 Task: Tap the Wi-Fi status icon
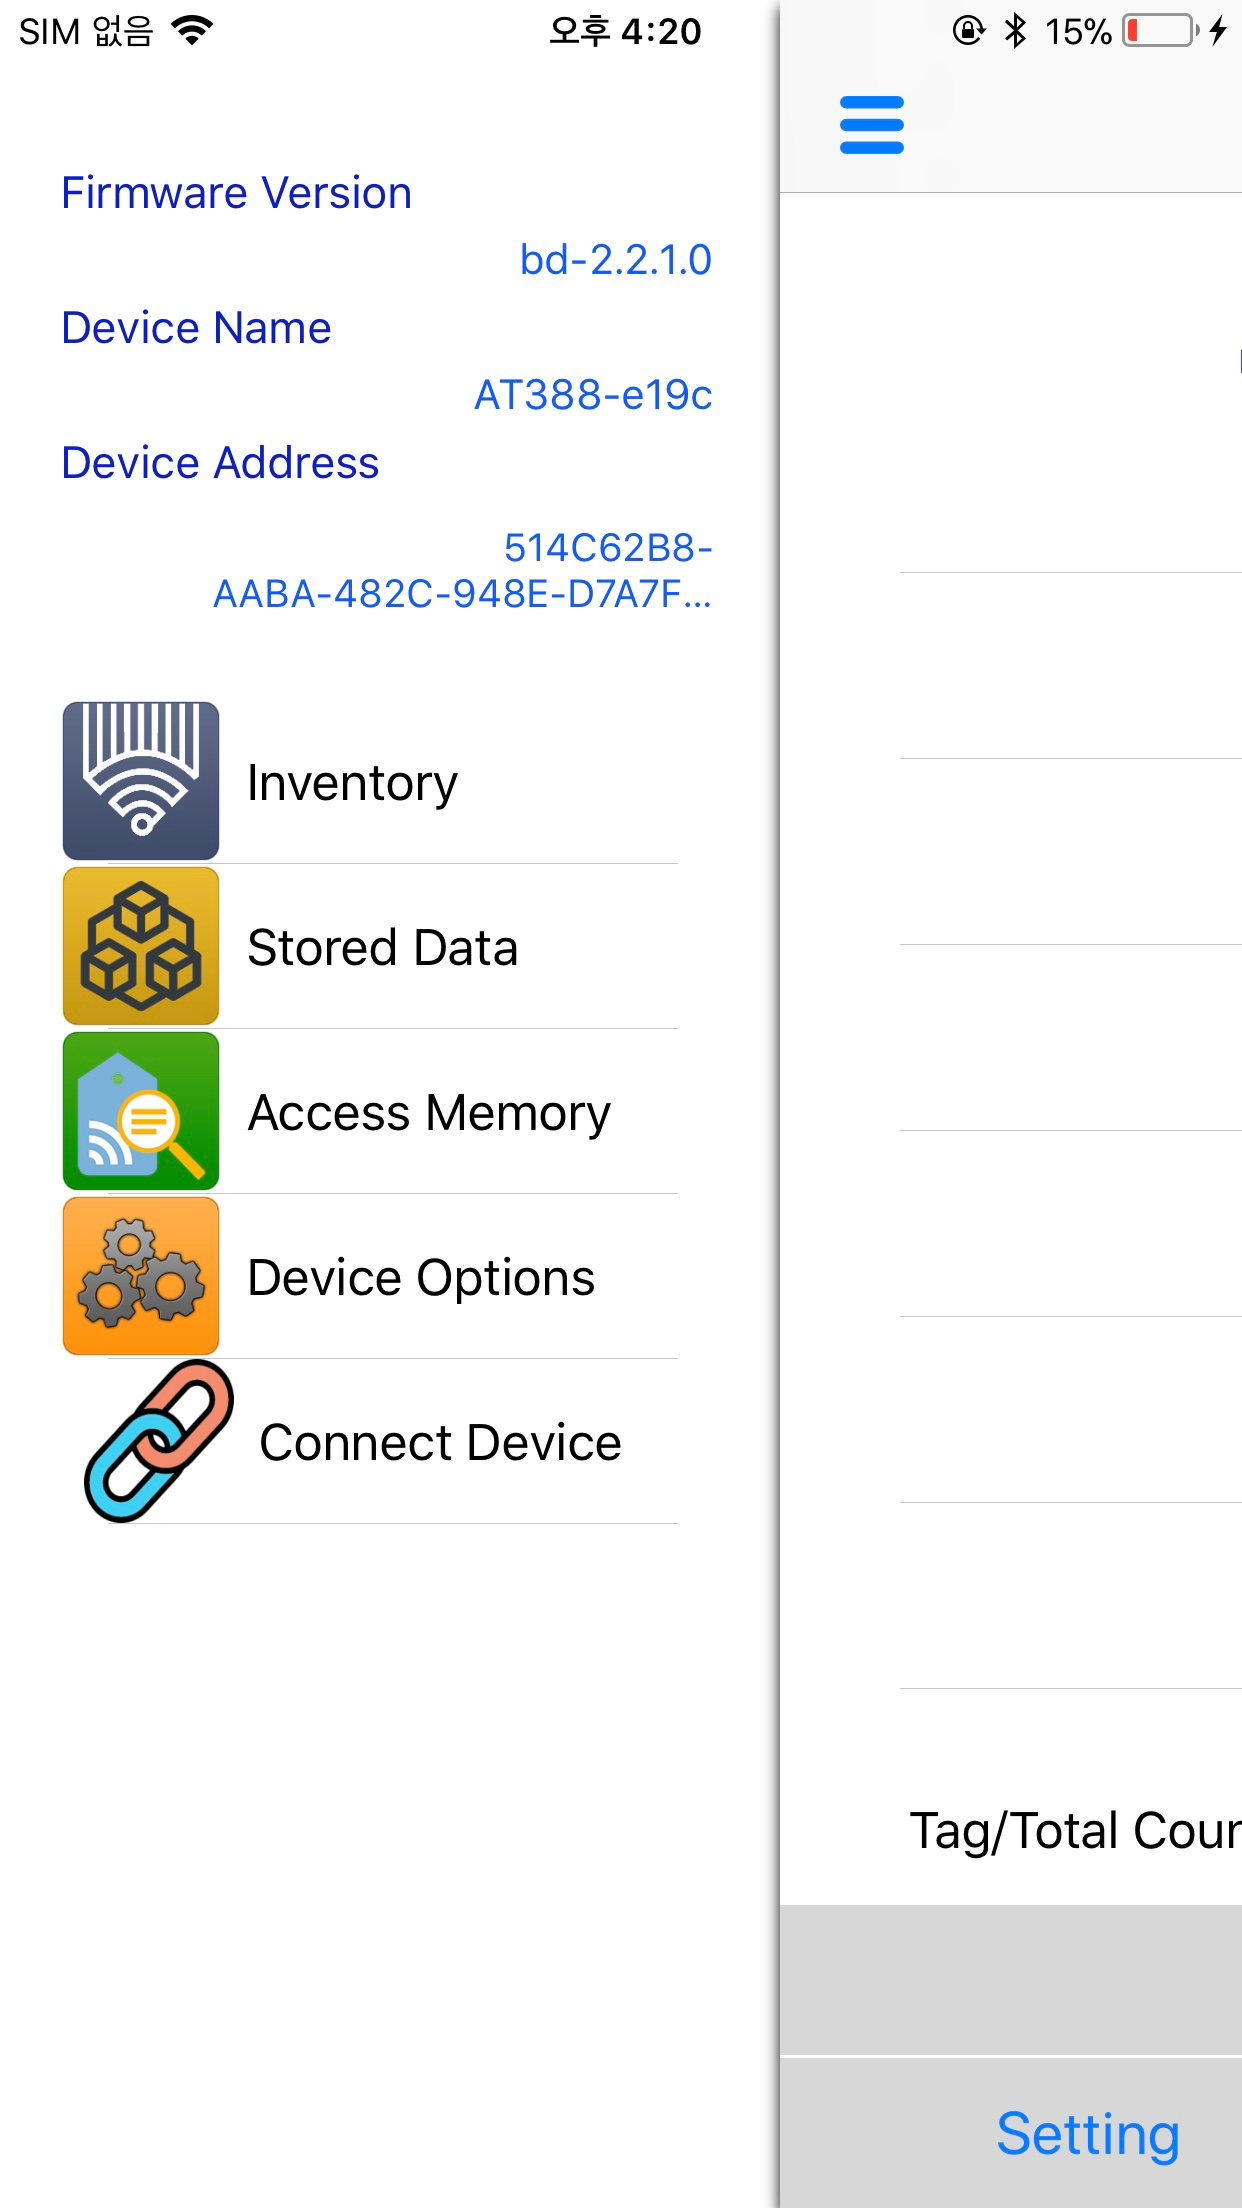(x=192, y=31)
